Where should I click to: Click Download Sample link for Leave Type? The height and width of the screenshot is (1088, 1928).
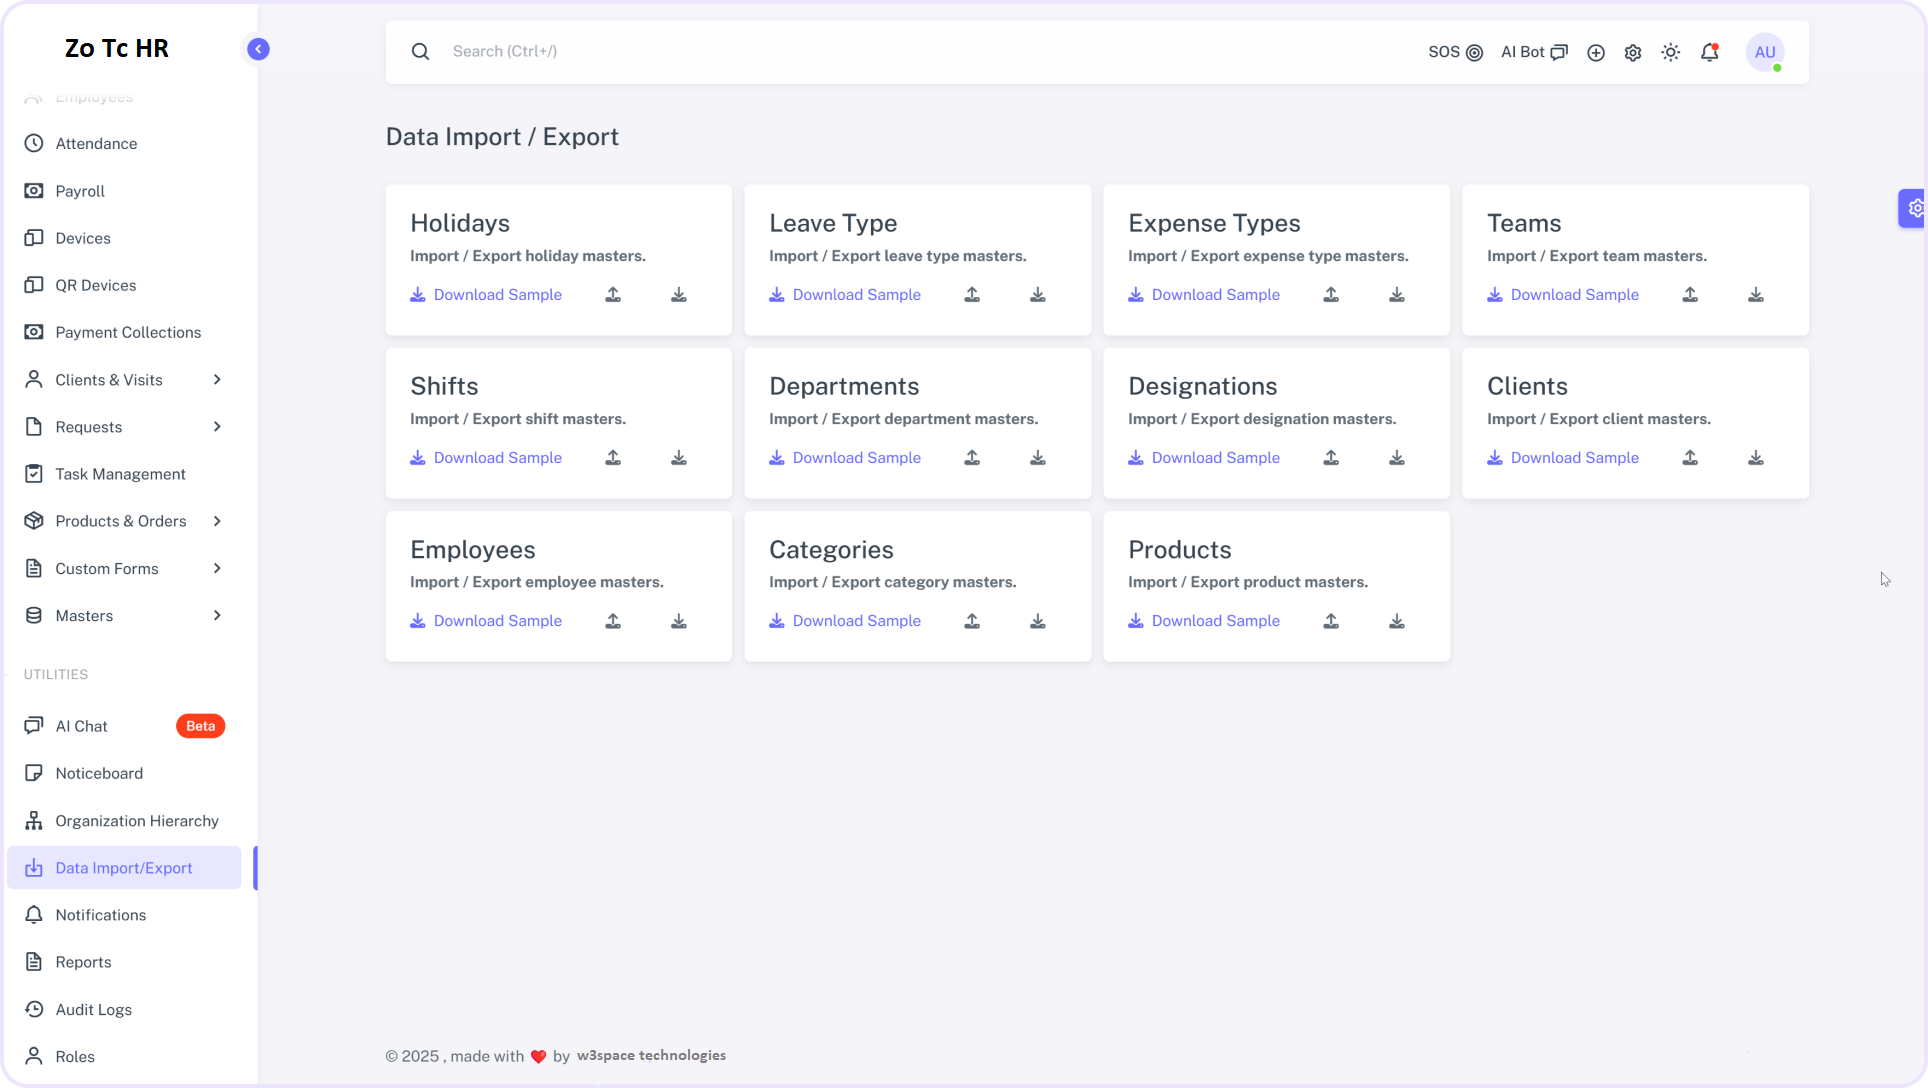coord(845,295)
